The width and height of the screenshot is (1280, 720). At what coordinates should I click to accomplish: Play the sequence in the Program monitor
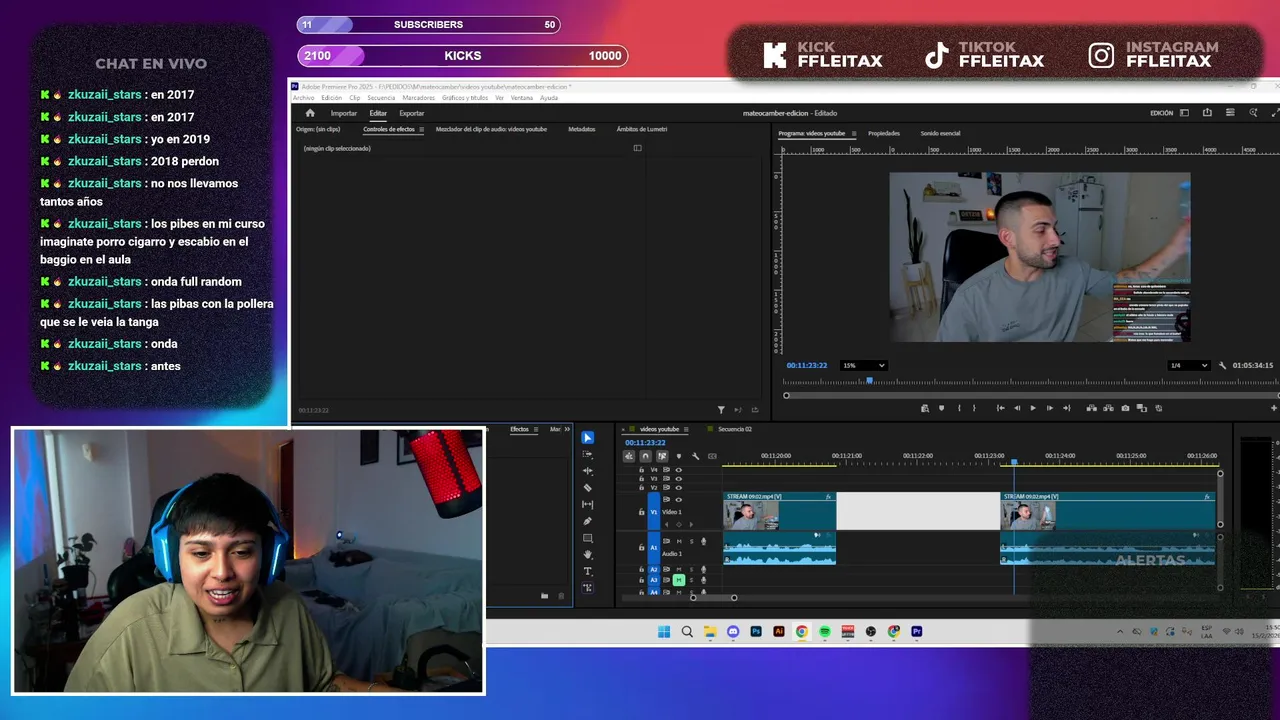click(1033, 408)
